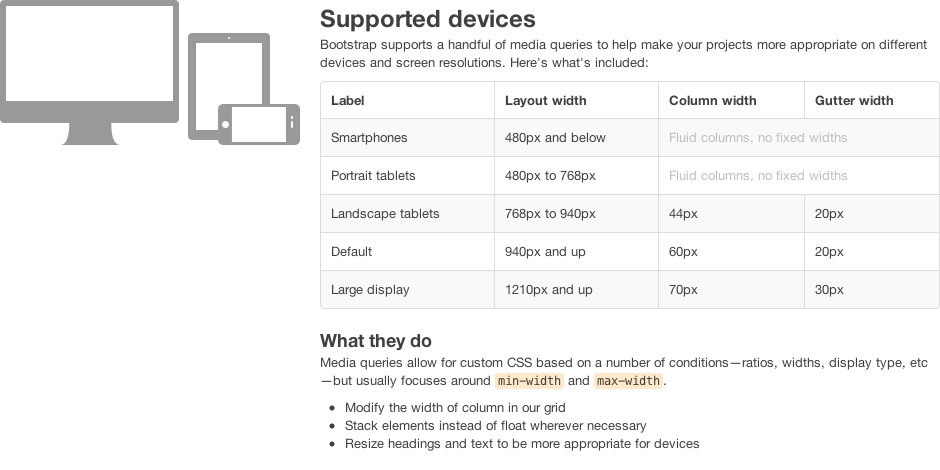Click the Stack elements bullet item
This screenshot has width=940, height=470.
(x=495, y=426)
